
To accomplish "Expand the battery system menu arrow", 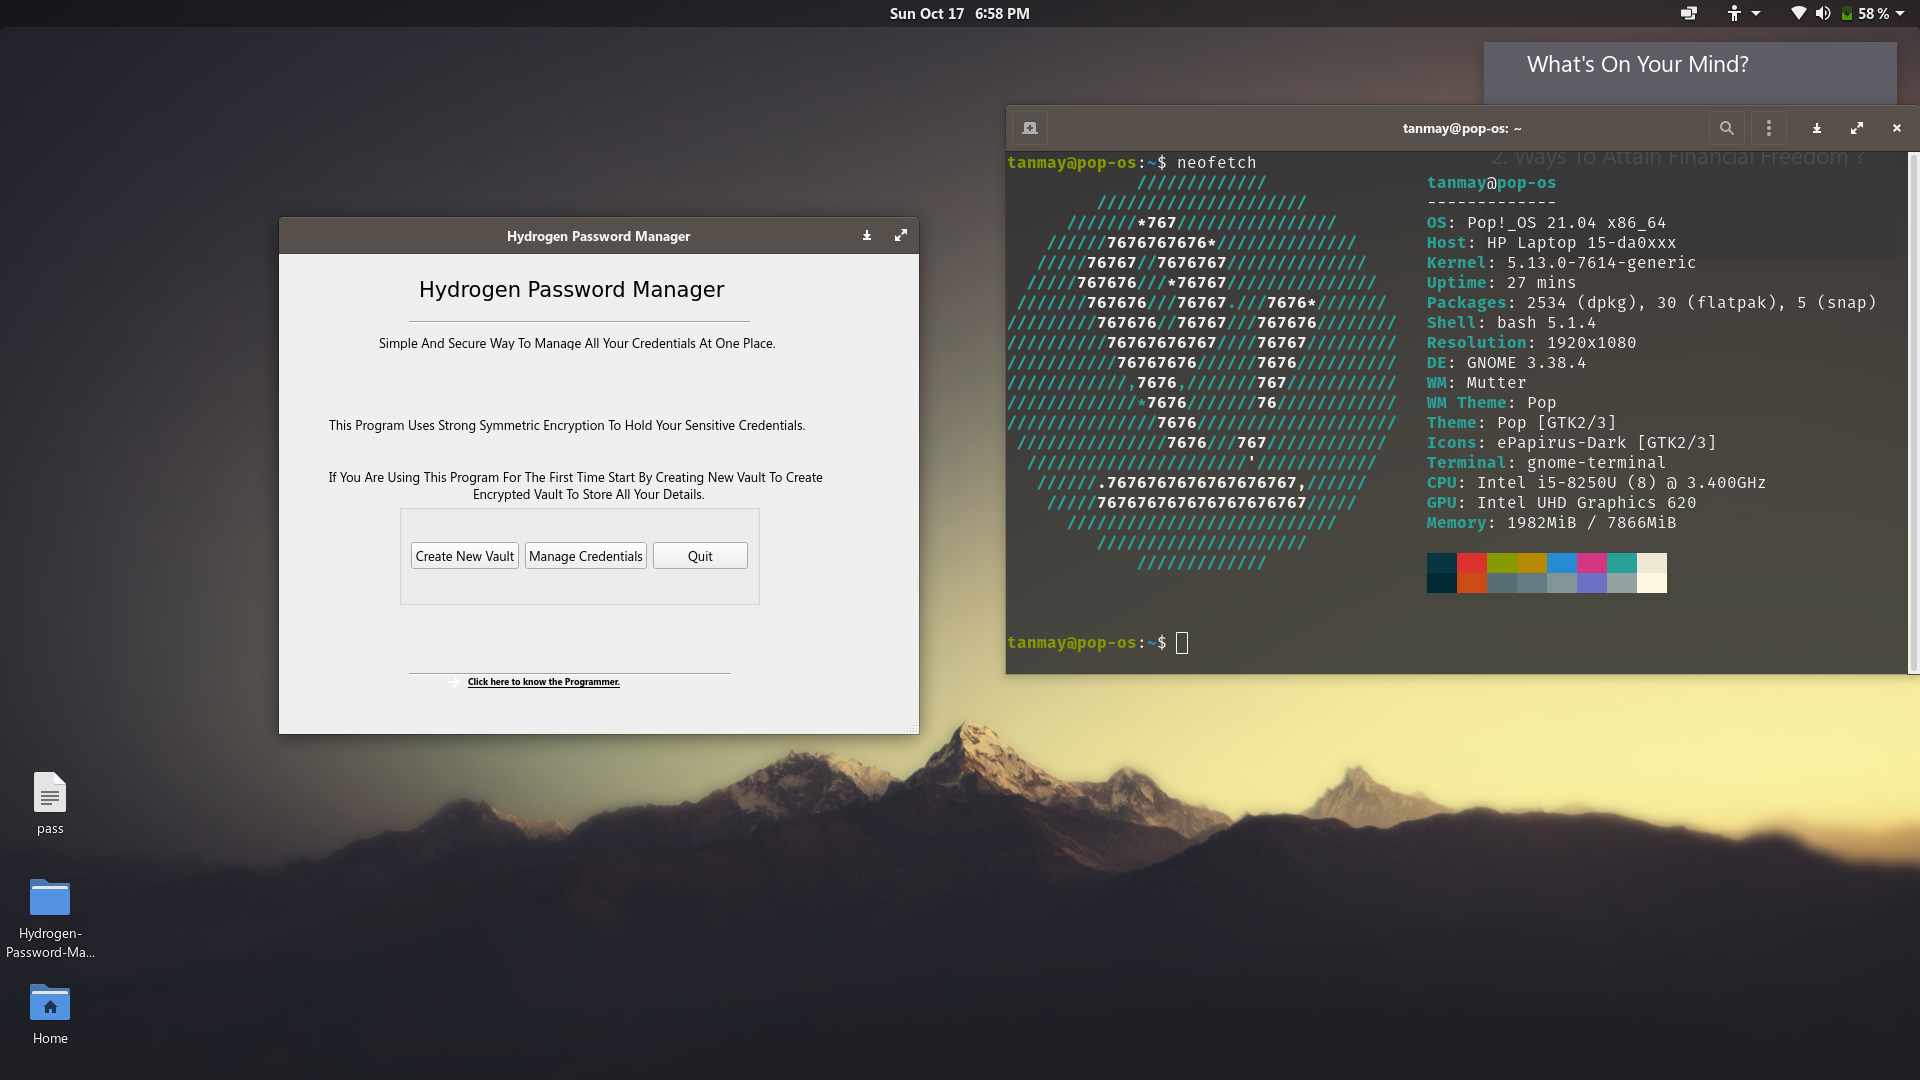I will click(x=1900, y=14).
